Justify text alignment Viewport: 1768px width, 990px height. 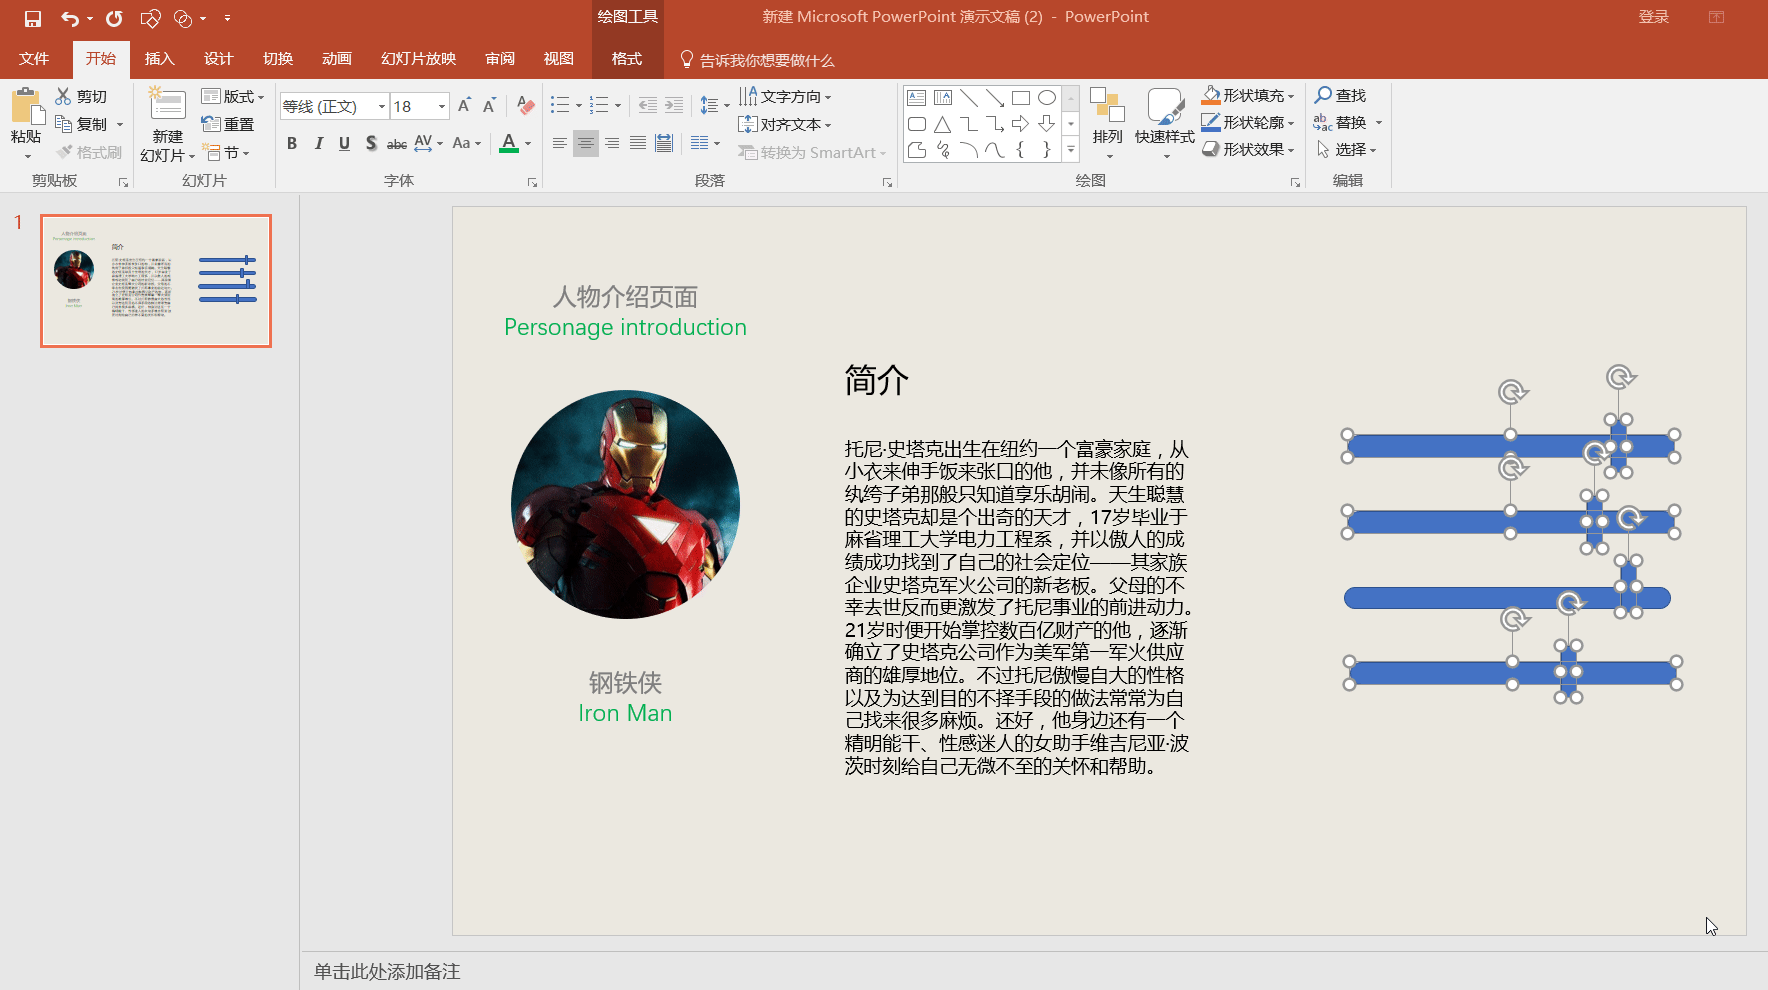click(x=638, y=143)
